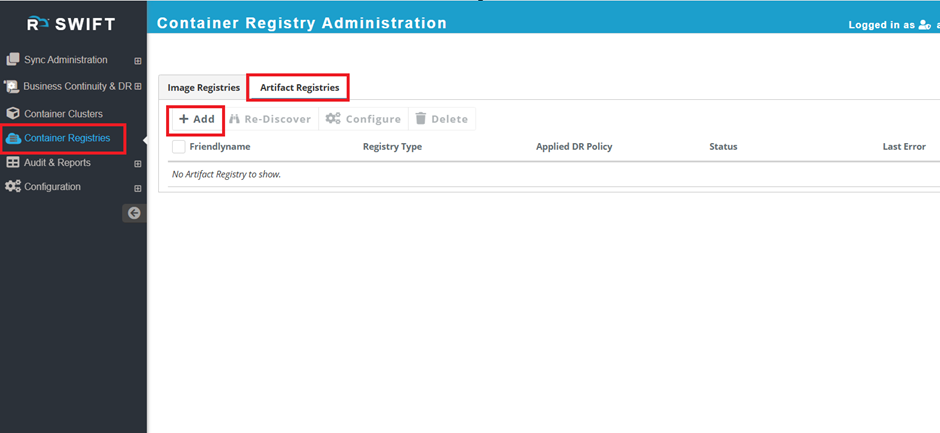Click the Add button
This screenshot has height=433, width=940.
(x=197, y=119)
